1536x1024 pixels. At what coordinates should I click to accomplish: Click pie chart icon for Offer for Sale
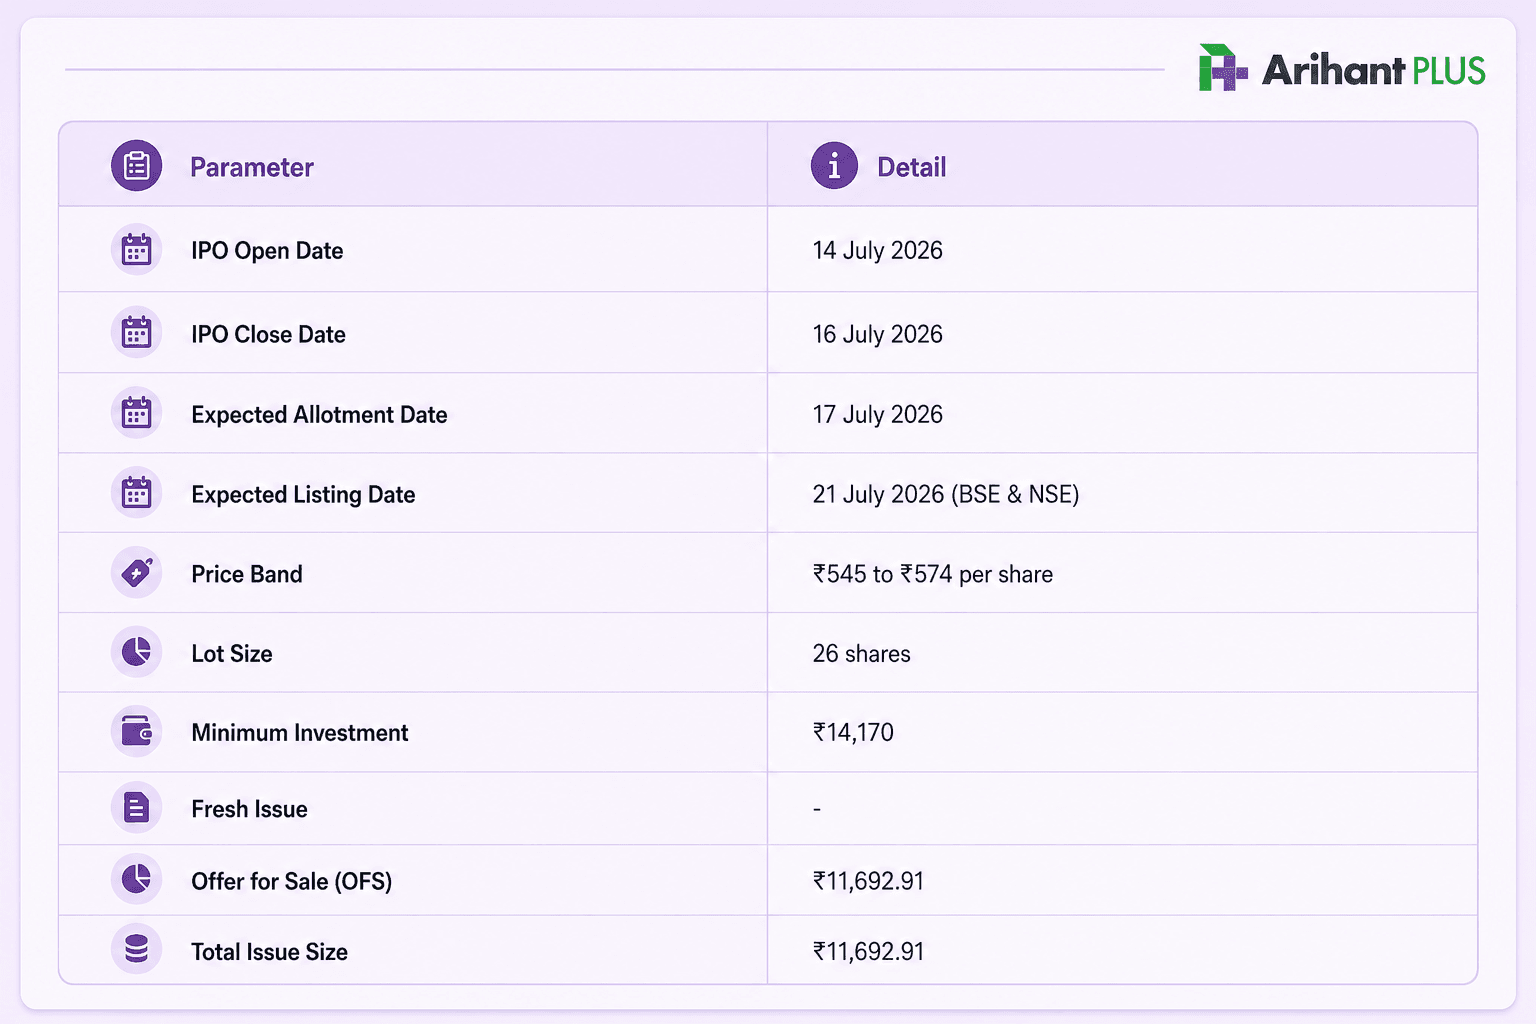[x=136, y=880]
